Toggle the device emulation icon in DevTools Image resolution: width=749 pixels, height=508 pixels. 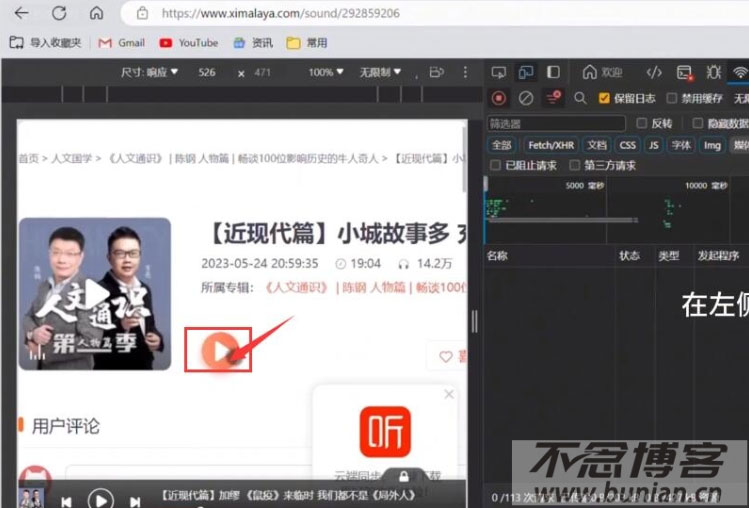[x=525, y=72]
